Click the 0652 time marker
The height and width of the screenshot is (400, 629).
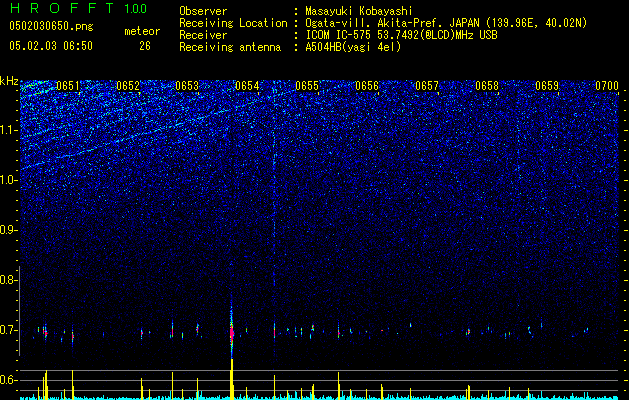128,86
